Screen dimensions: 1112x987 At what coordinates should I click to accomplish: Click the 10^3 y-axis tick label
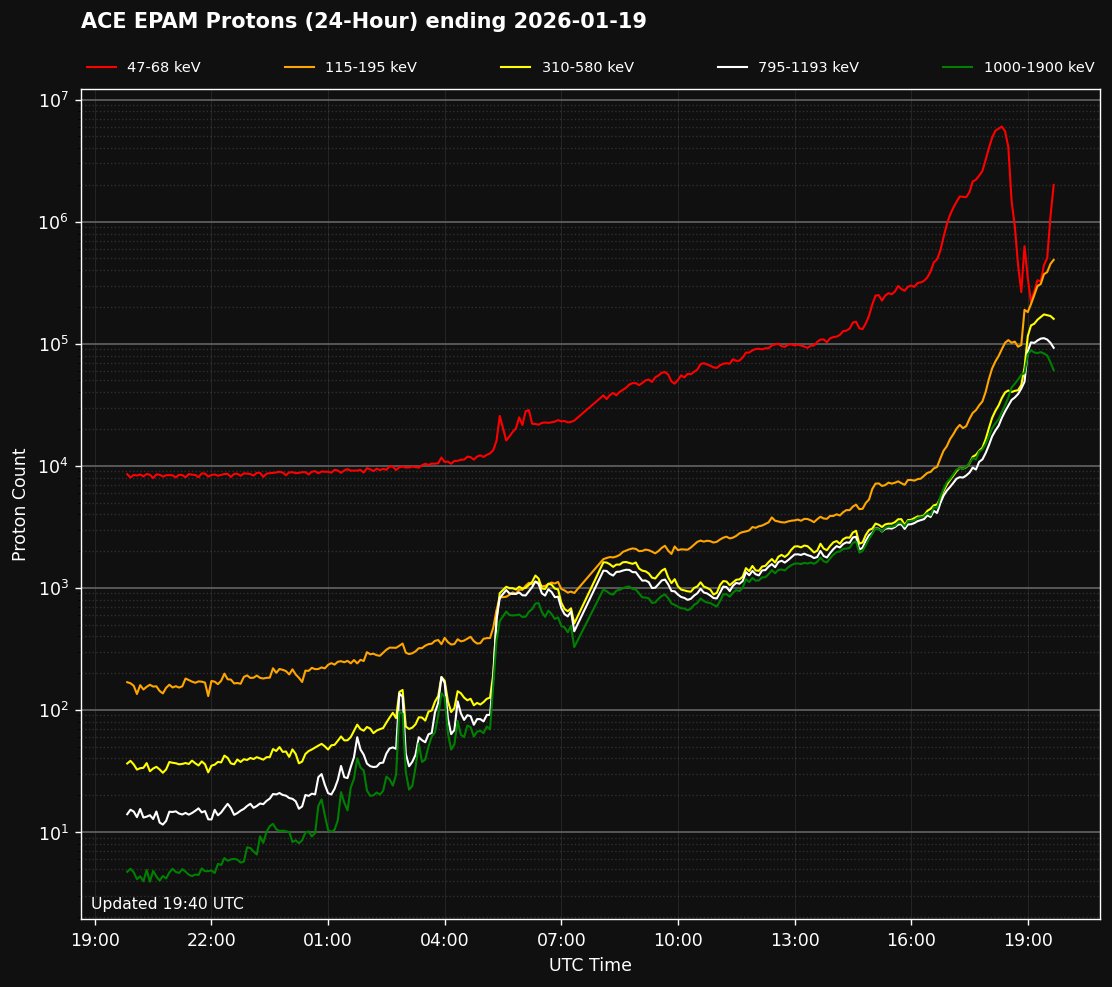pyautogui.click(x=54, y=588)
